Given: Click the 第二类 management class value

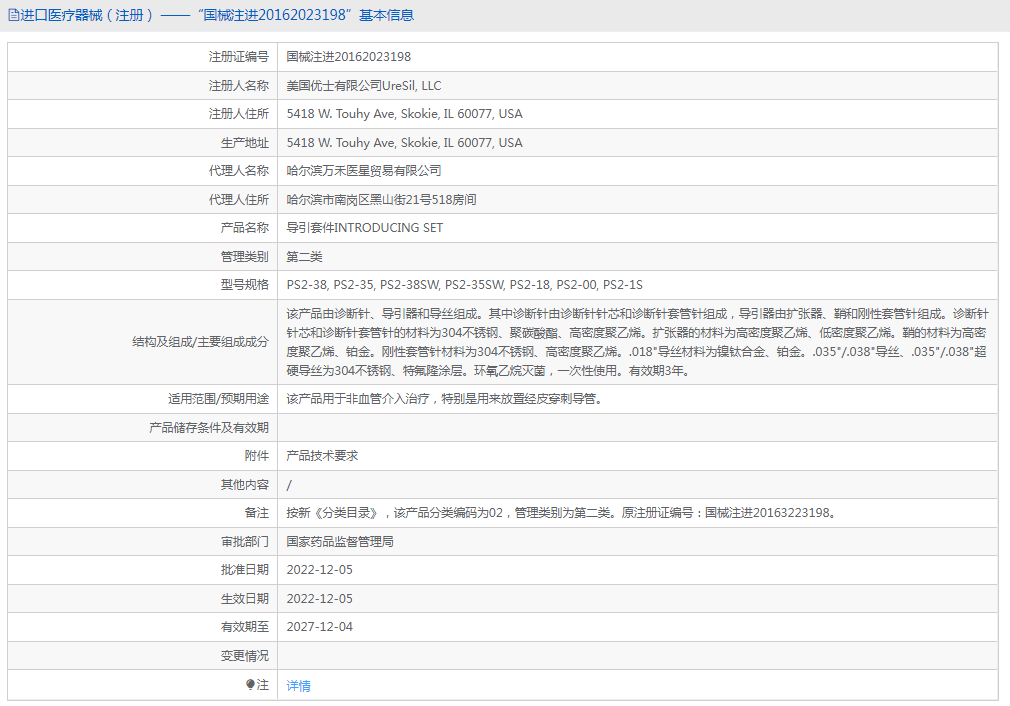Looking at the screenshot, I should click(304, 256).
